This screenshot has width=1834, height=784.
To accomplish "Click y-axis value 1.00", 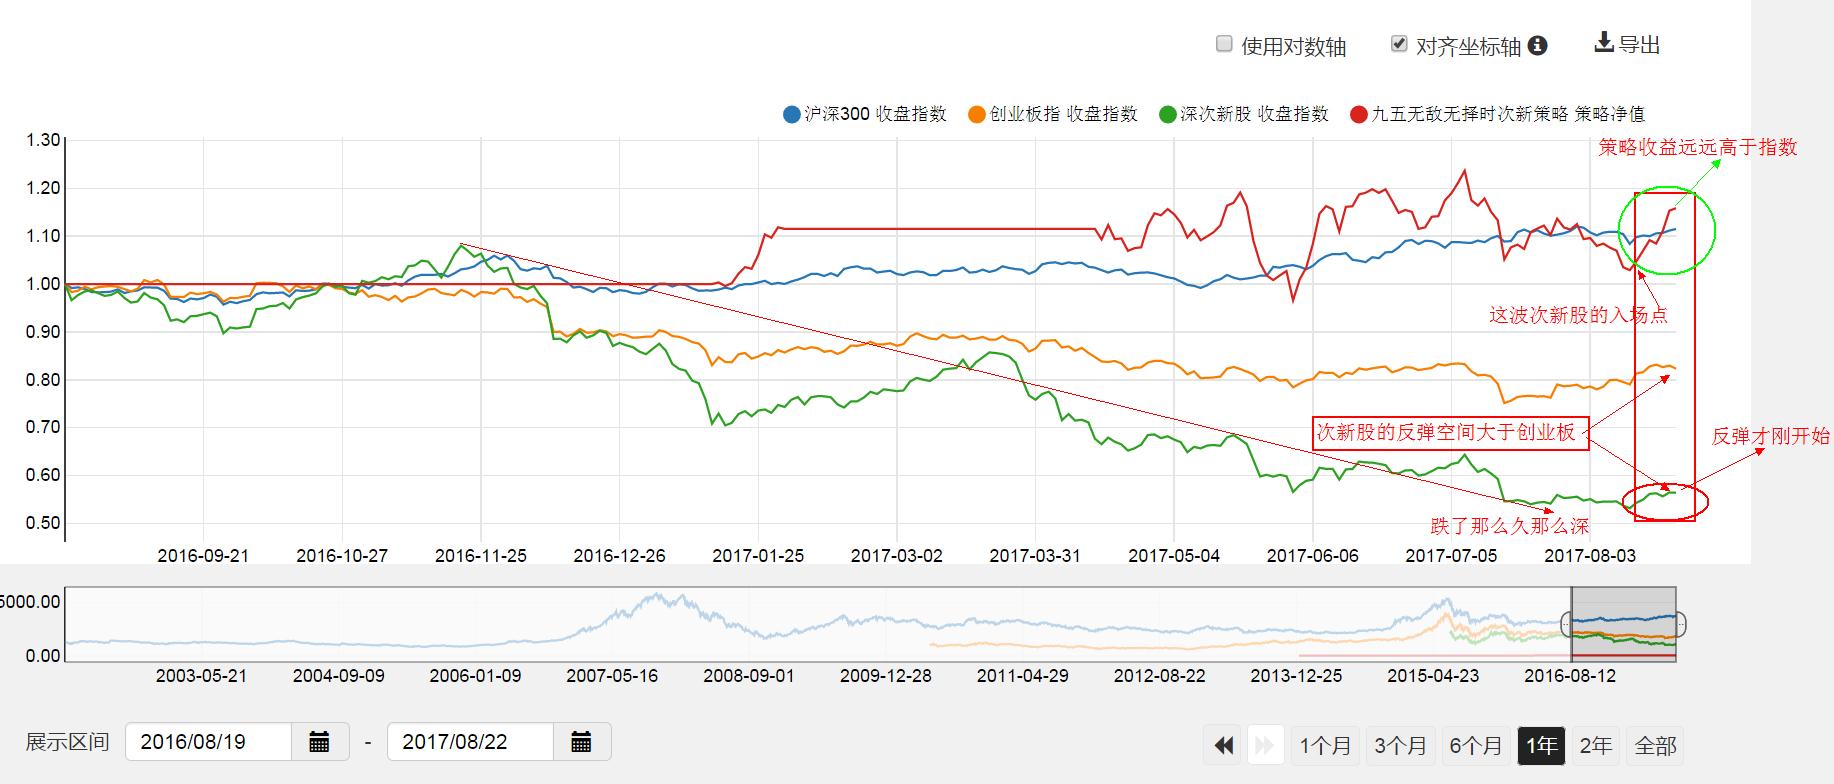I will point(43,284).
